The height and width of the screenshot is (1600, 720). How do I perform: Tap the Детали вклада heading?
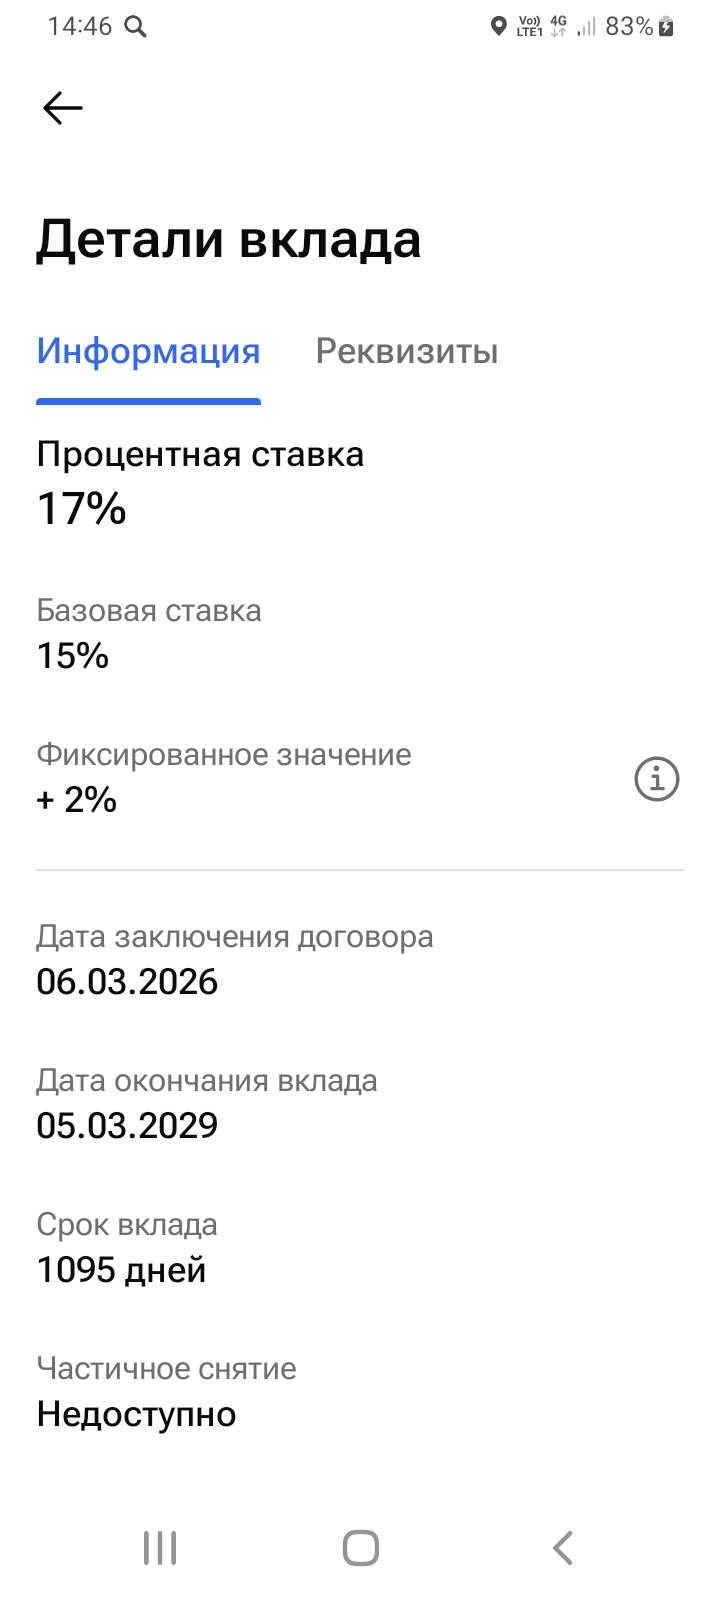coord(228,240)
